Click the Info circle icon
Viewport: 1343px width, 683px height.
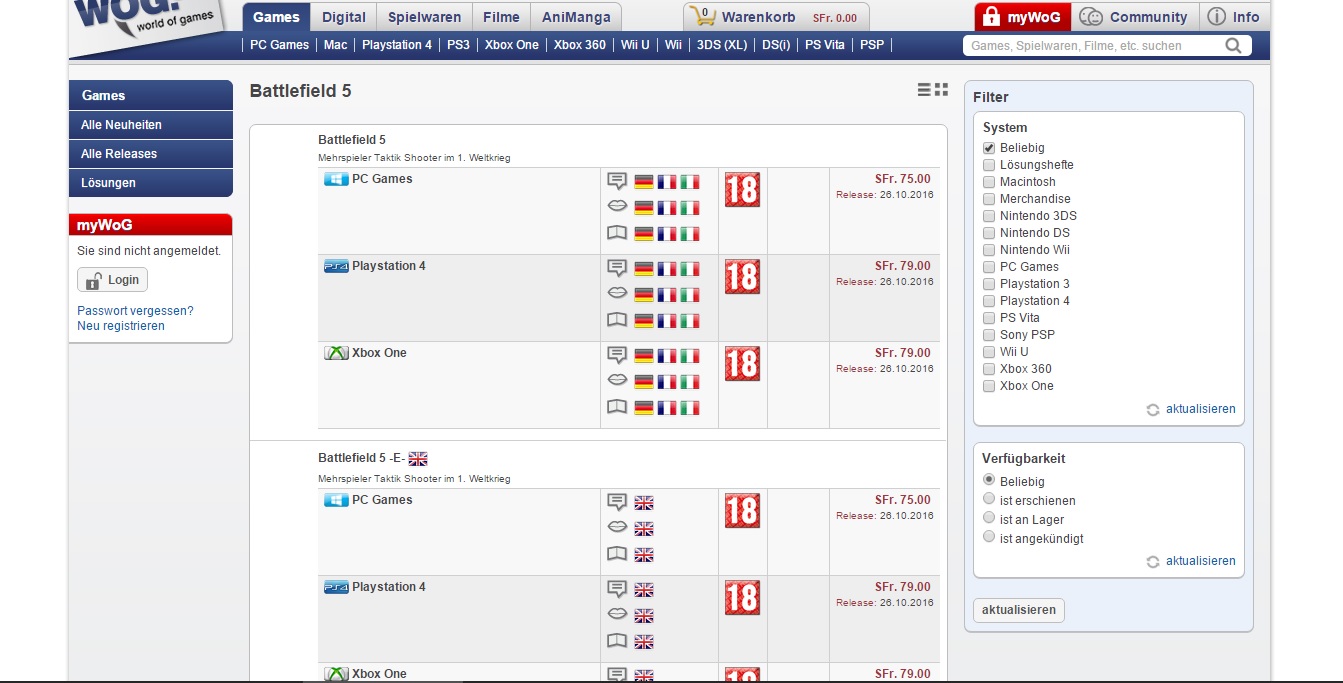click(x=1216, y=17)
